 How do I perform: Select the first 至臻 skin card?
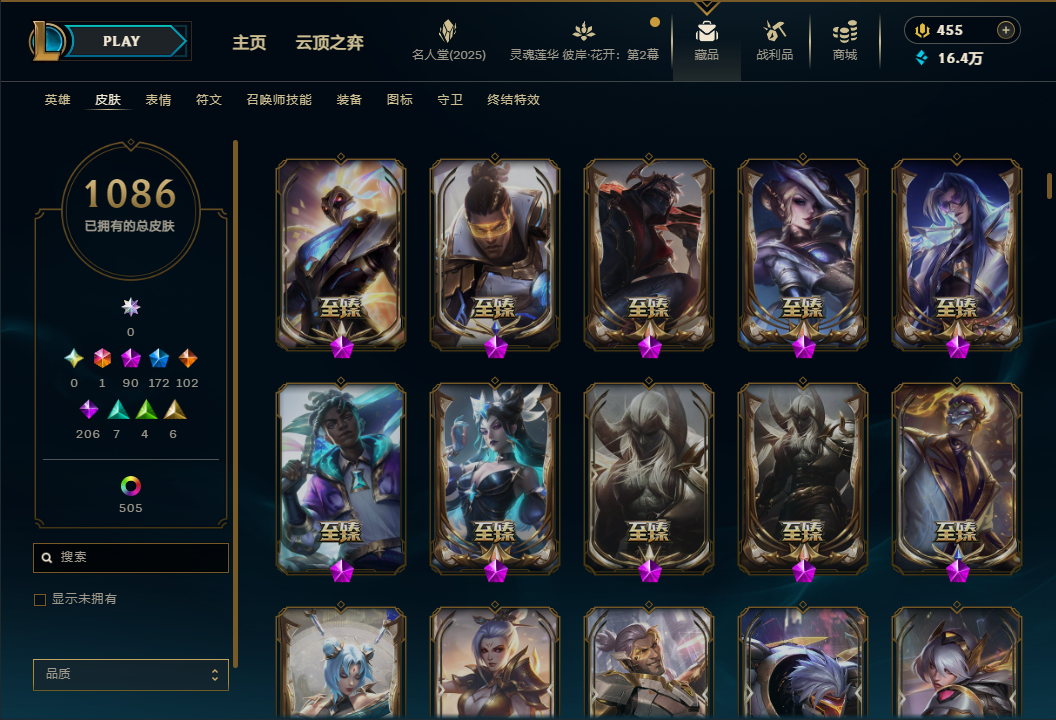[x=341, y=255]
